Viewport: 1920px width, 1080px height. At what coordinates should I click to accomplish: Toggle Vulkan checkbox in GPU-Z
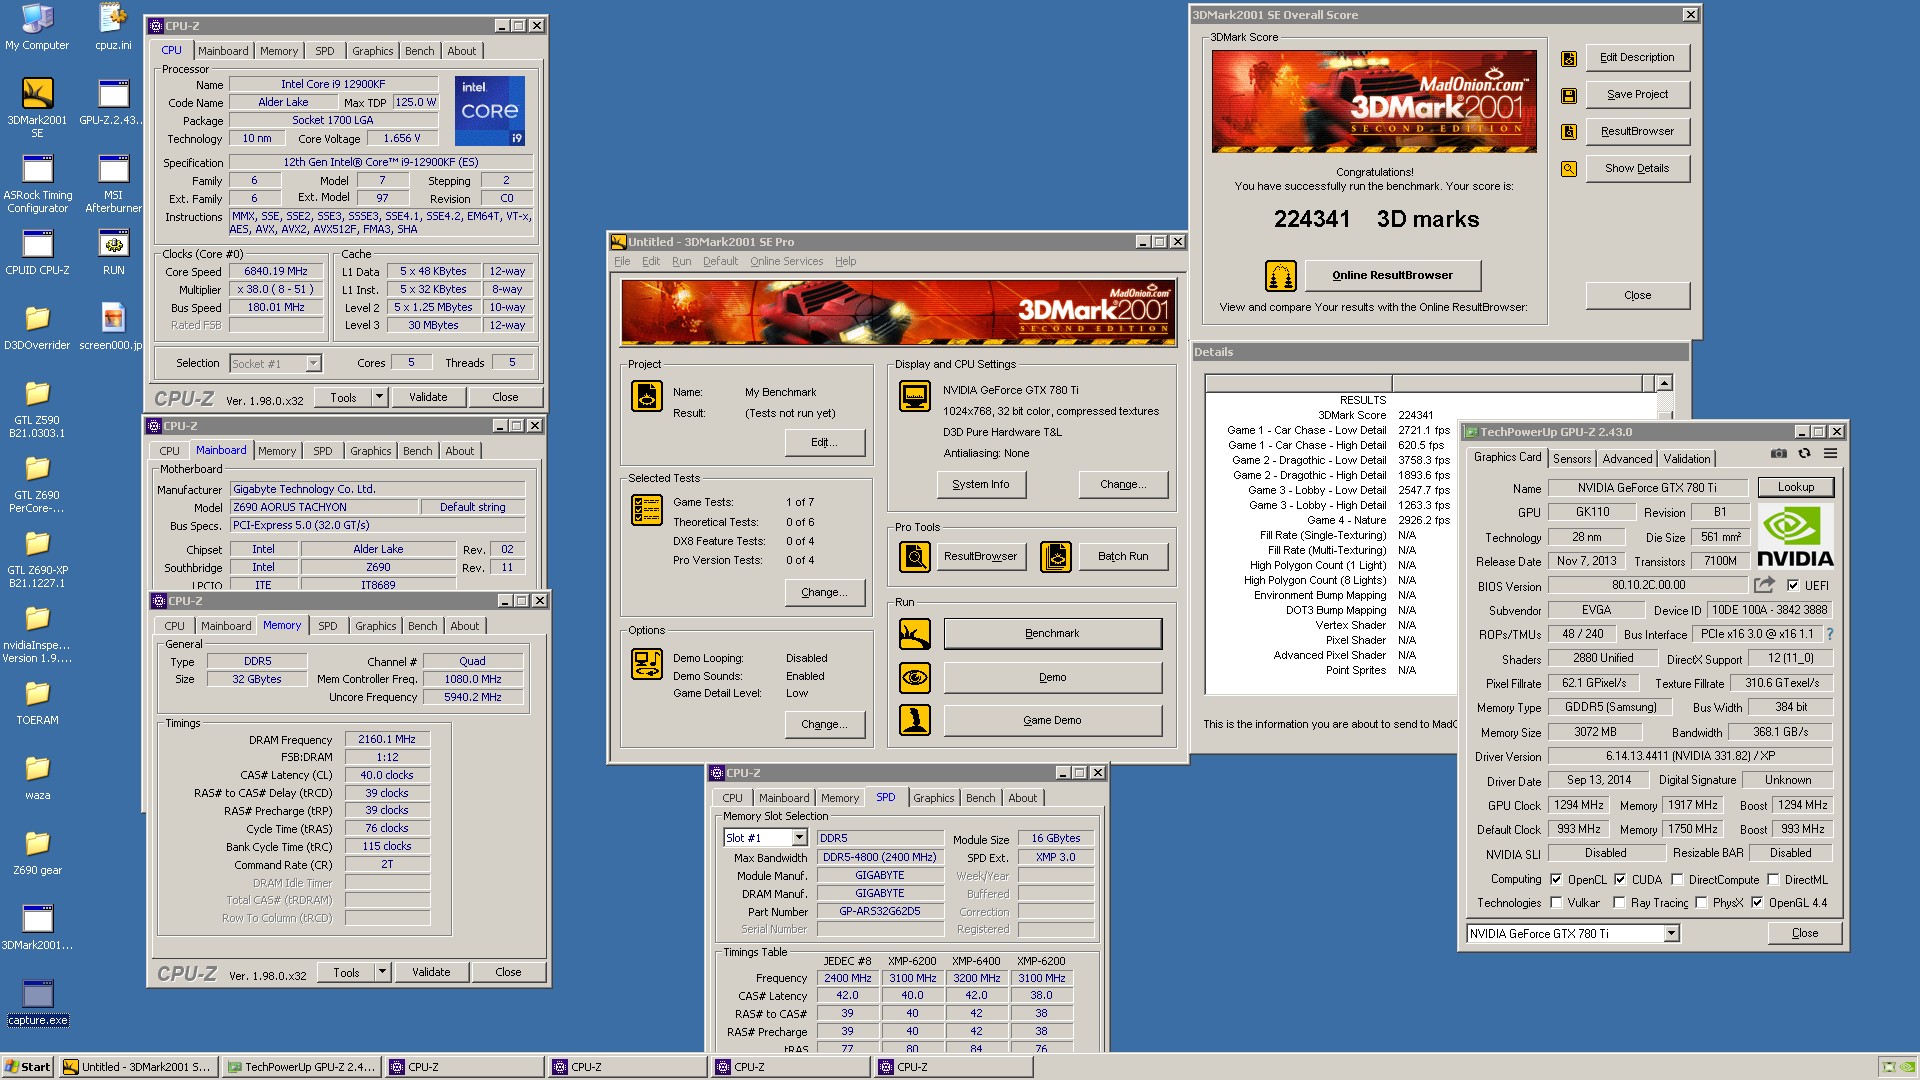(x=1556, y=903)
